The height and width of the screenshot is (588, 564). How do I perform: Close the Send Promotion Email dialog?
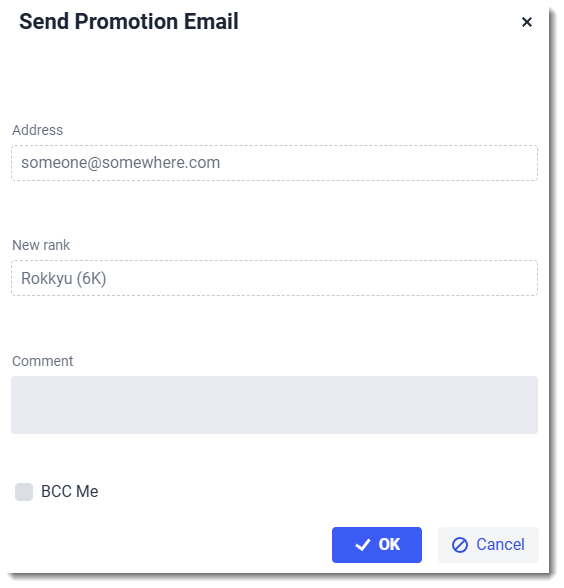pos(526,22)
